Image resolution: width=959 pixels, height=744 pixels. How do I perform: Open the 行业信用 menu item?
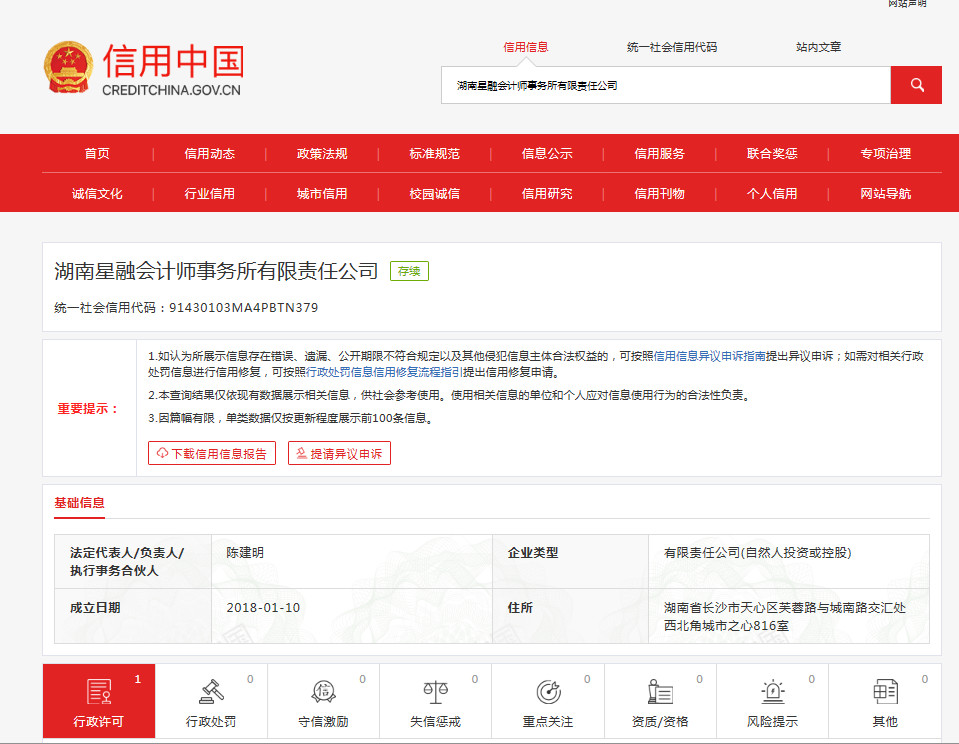(x=210, y=194)
